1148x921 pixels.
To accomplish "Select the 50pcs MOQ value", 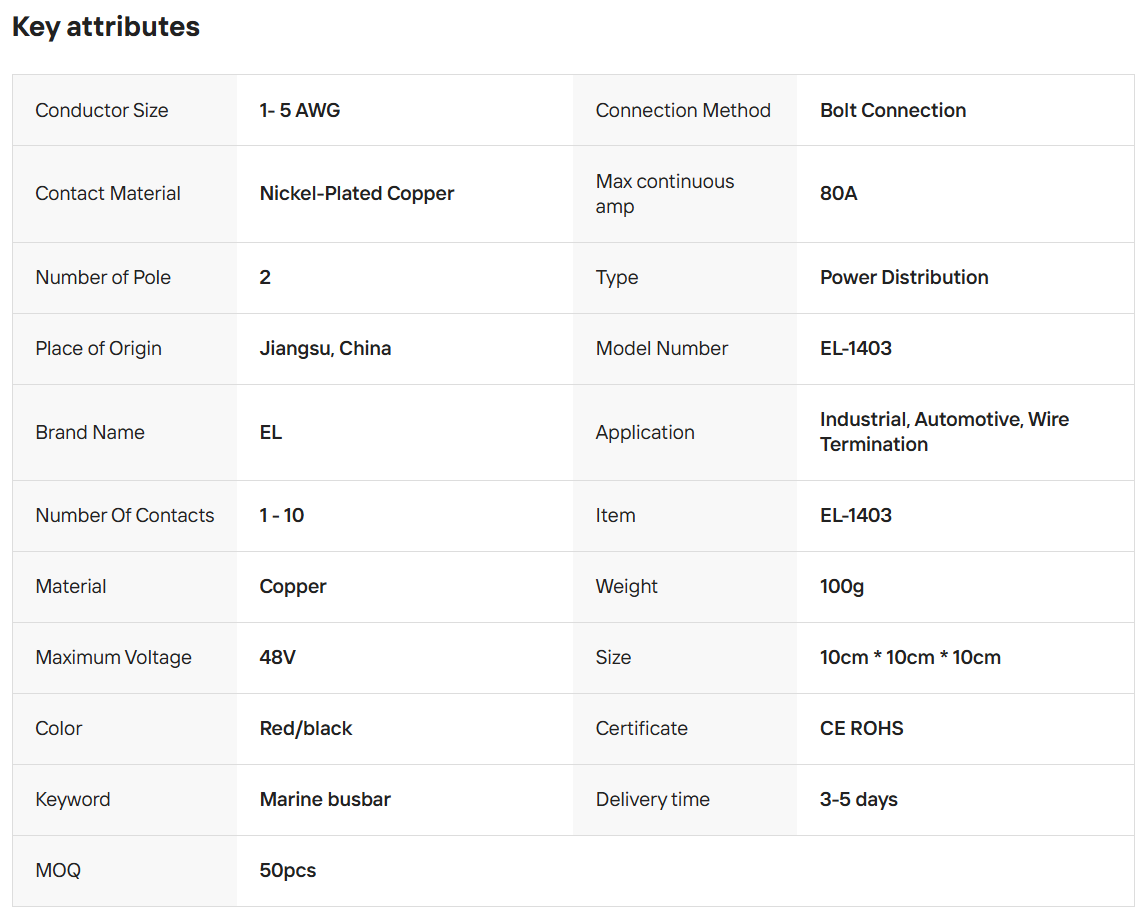I will pos(288,870).
